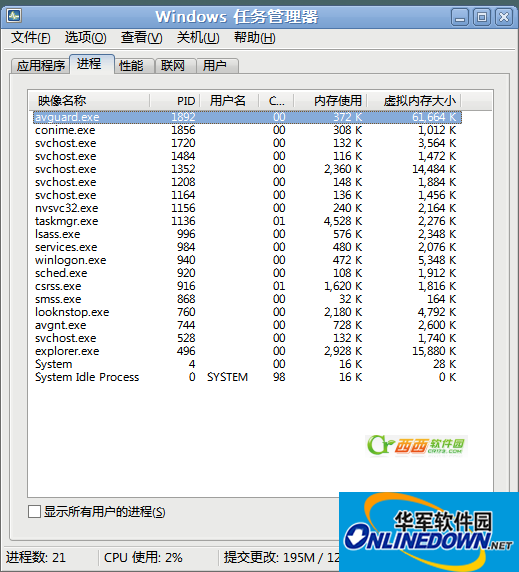
Task: Select the sched.exe process
Action: pos(247,273)
